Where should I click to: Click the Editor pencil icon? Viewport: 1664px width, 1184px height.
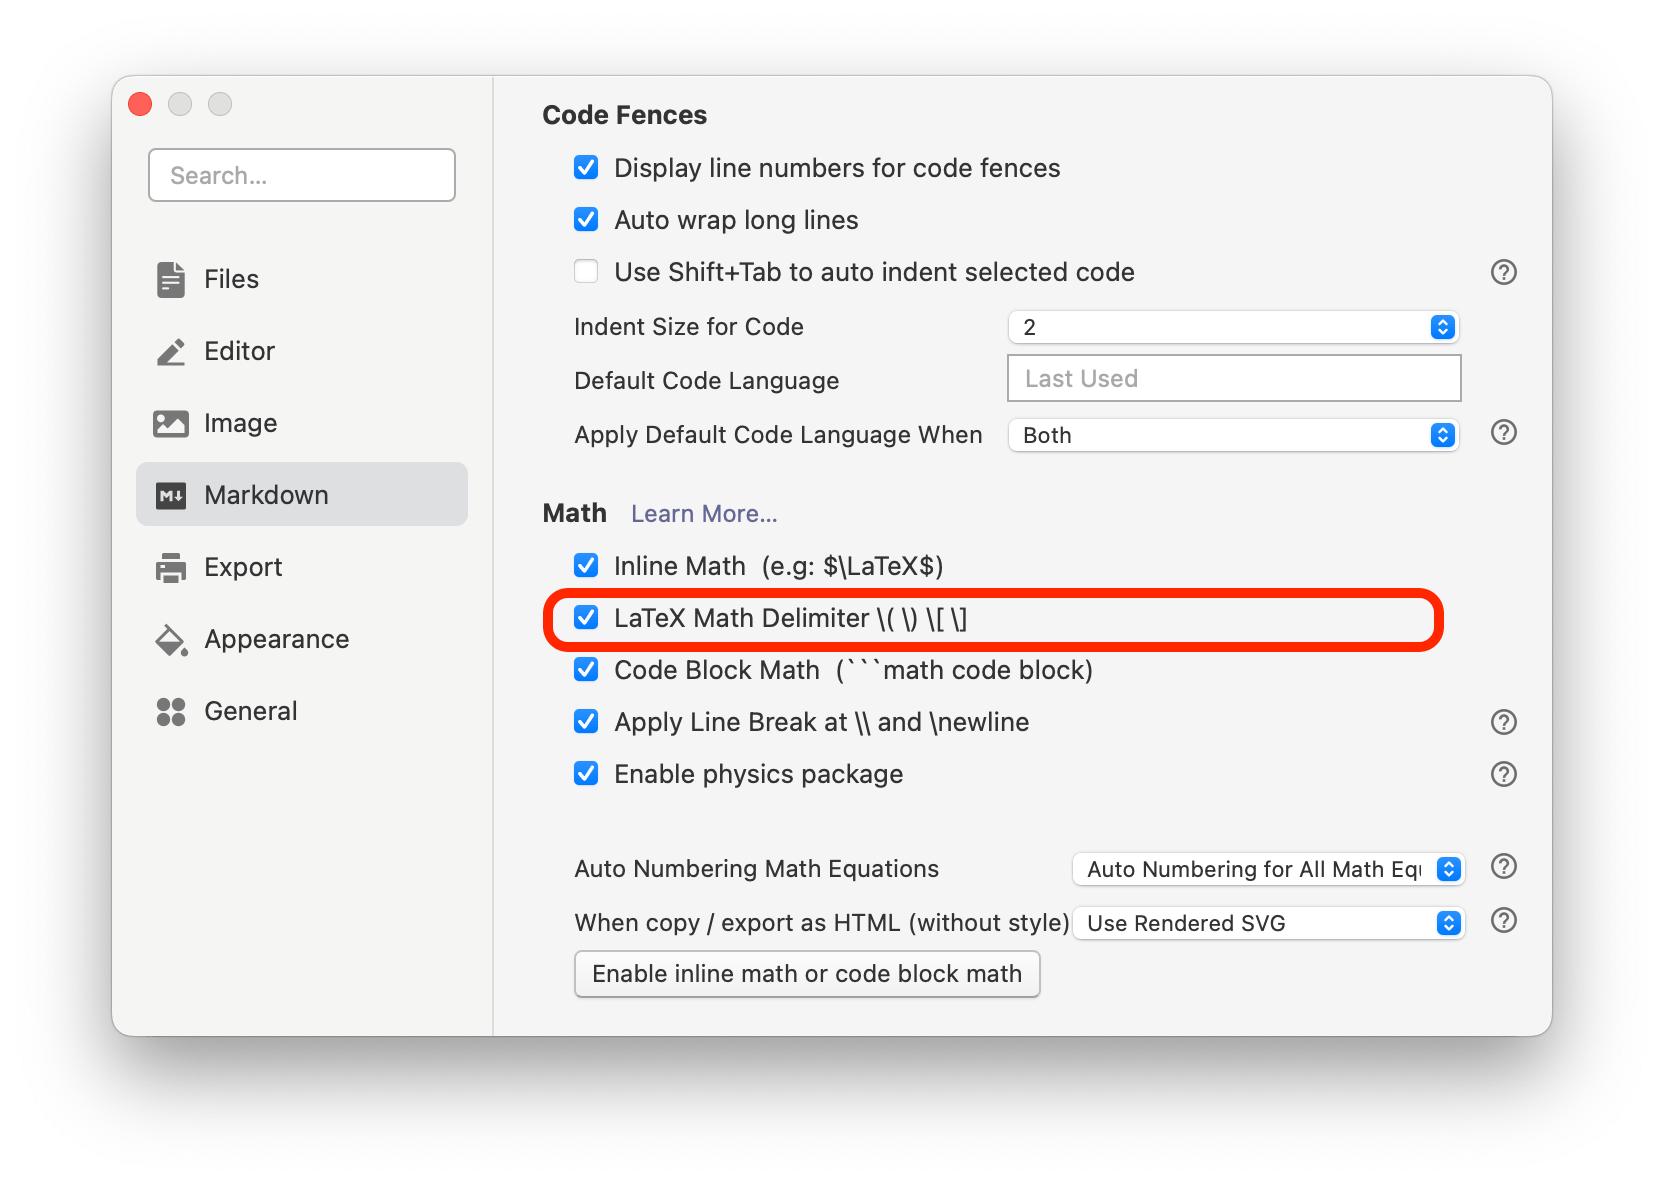coord(171,352)
